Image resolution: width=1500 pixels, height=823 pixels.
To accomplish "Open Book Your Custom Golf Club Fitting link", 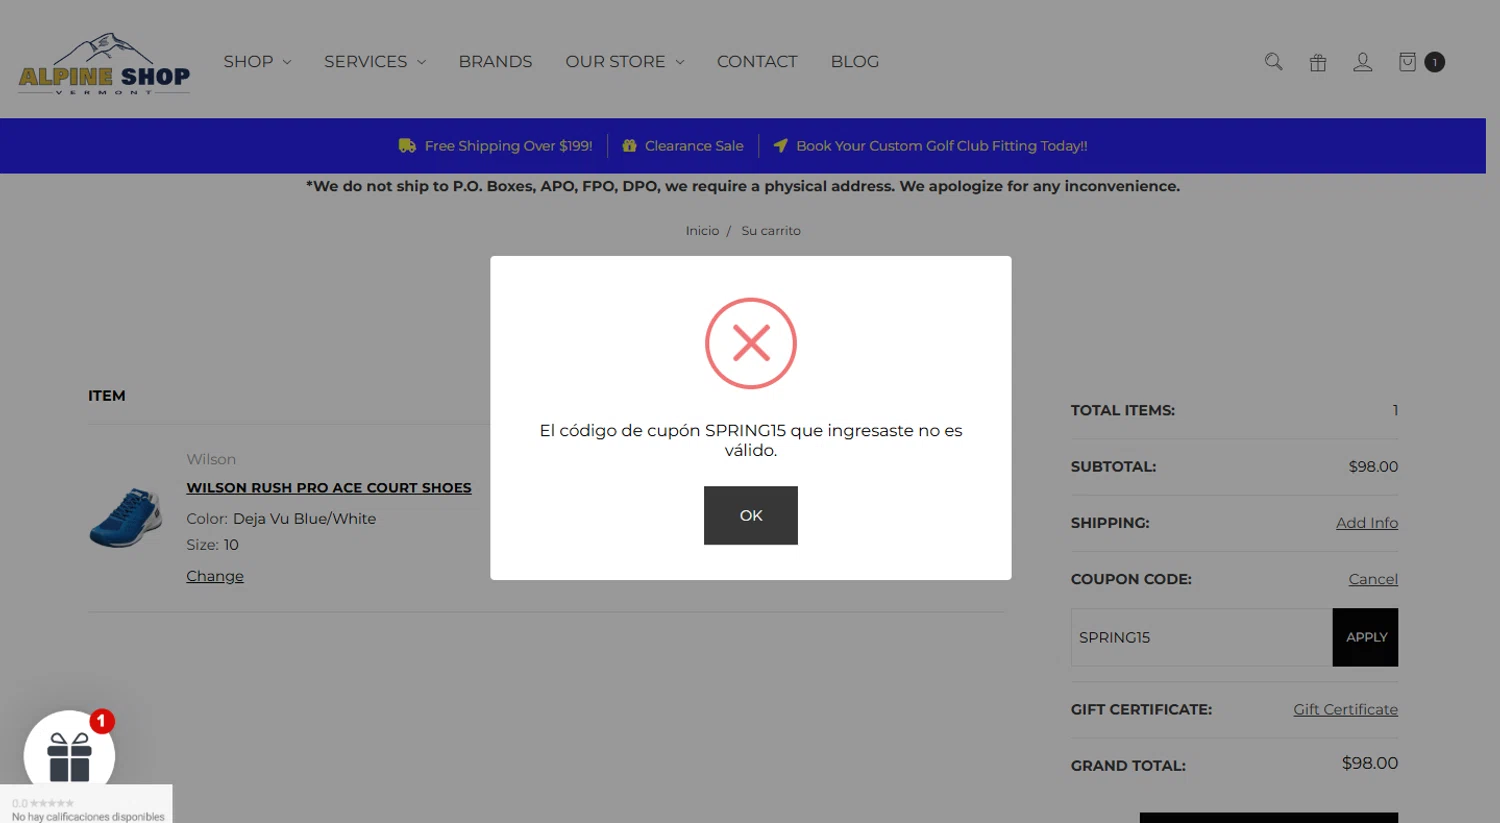I will pos(941,146).
